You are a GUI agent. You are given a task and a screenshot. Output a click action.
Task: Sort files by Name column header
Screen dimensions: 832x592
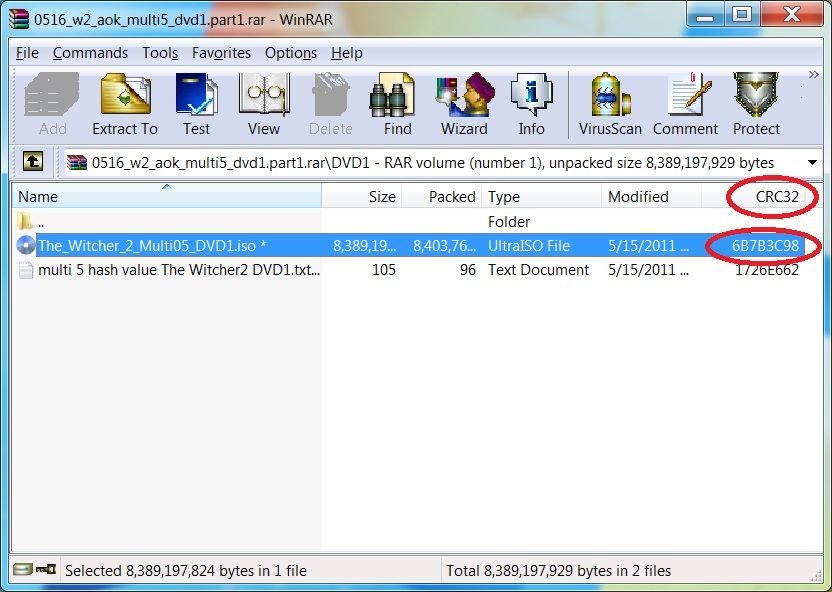click(38, 197)
